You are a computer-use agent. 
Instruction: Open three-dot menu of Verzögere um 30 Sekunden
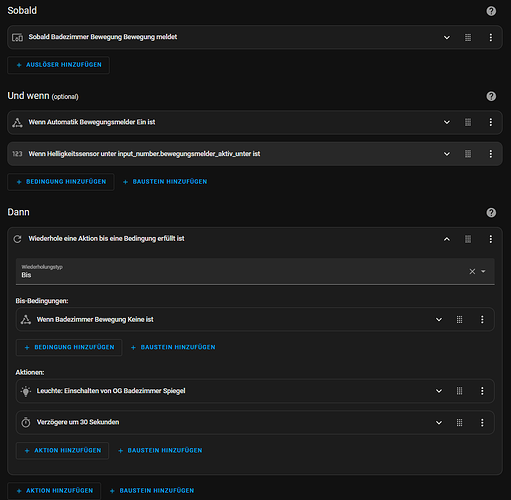(x=482, y=423)
